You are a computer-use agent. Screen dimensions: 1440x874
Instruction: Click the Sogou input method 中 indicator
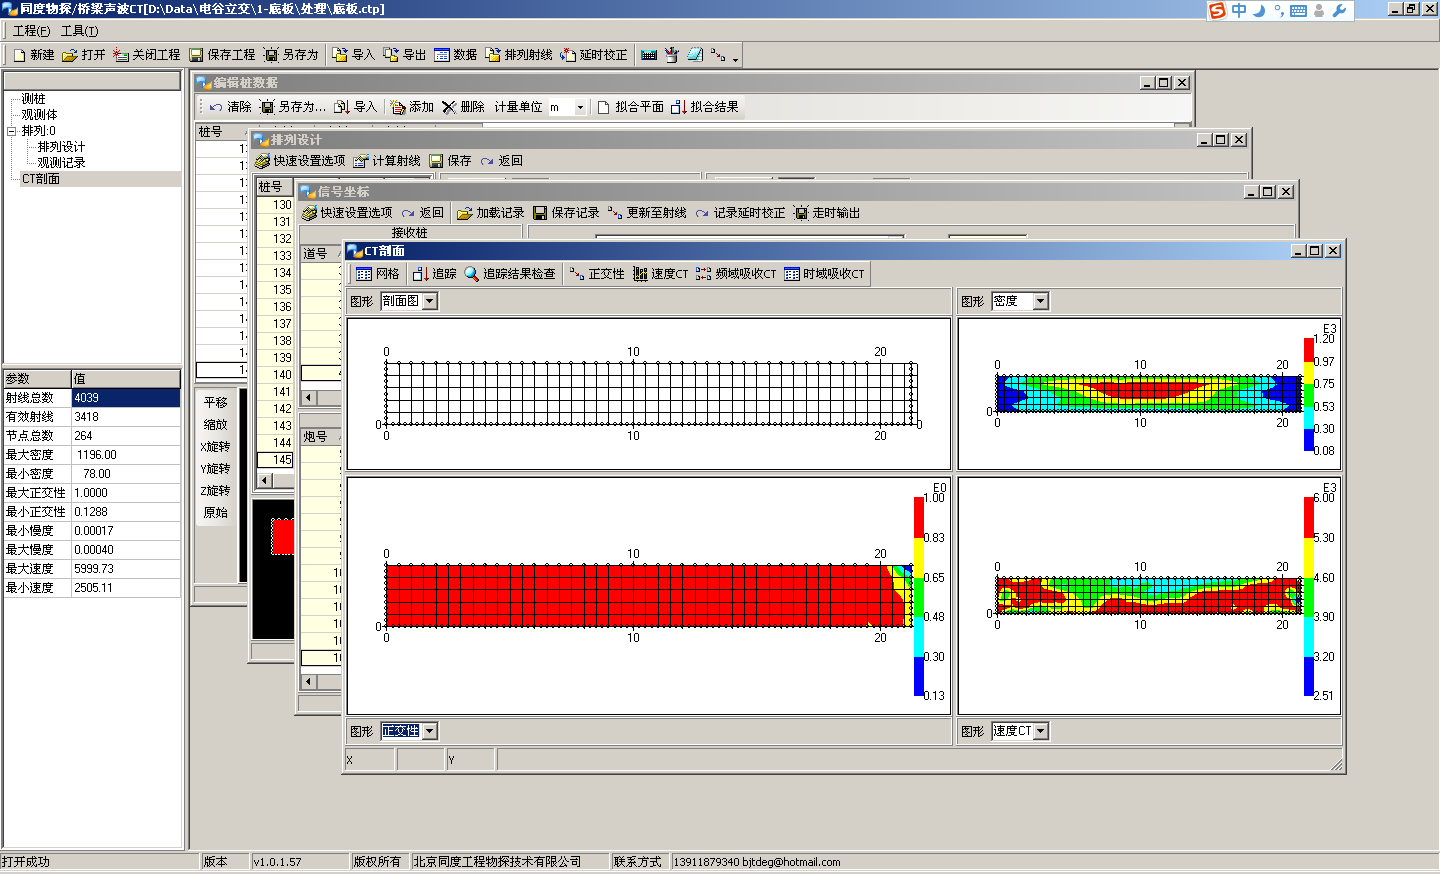1239,10
